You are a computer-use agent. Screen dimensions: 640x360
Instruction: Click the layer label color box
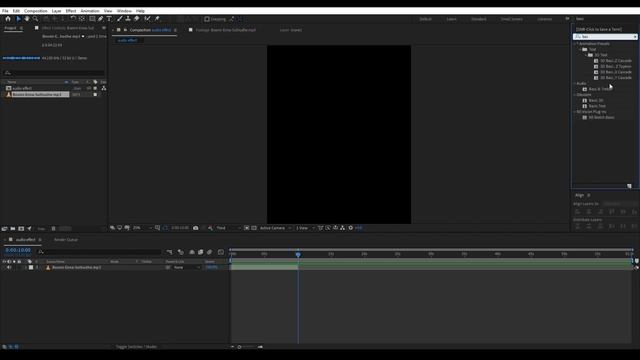click(x=31, y=267)
